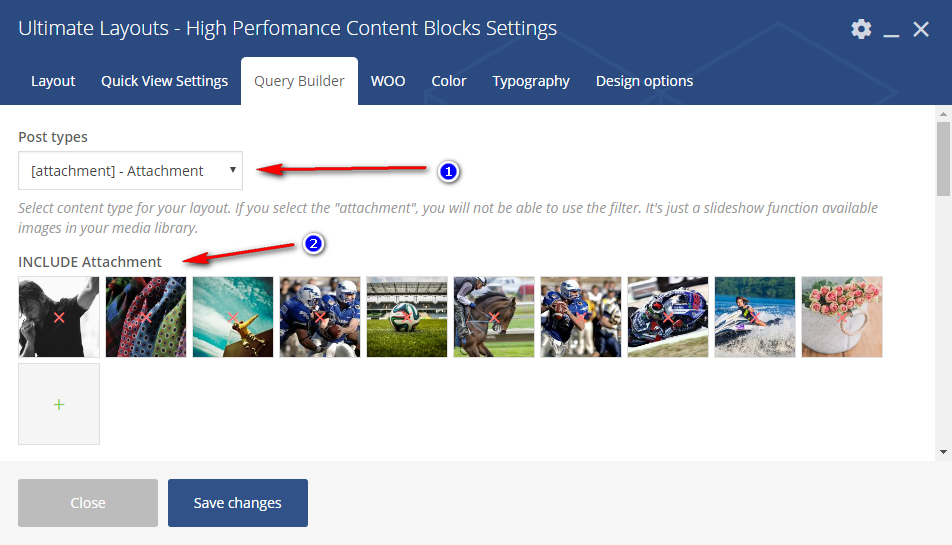The image size is (952, 545).
Task: Open the Color tab
Action: pos(449,81)
